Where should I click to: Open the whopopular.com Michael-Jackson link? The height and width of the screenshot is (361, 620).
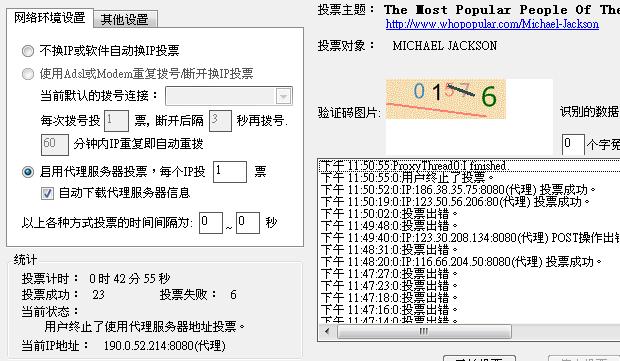pyautogui.click(x=492, y=24)
